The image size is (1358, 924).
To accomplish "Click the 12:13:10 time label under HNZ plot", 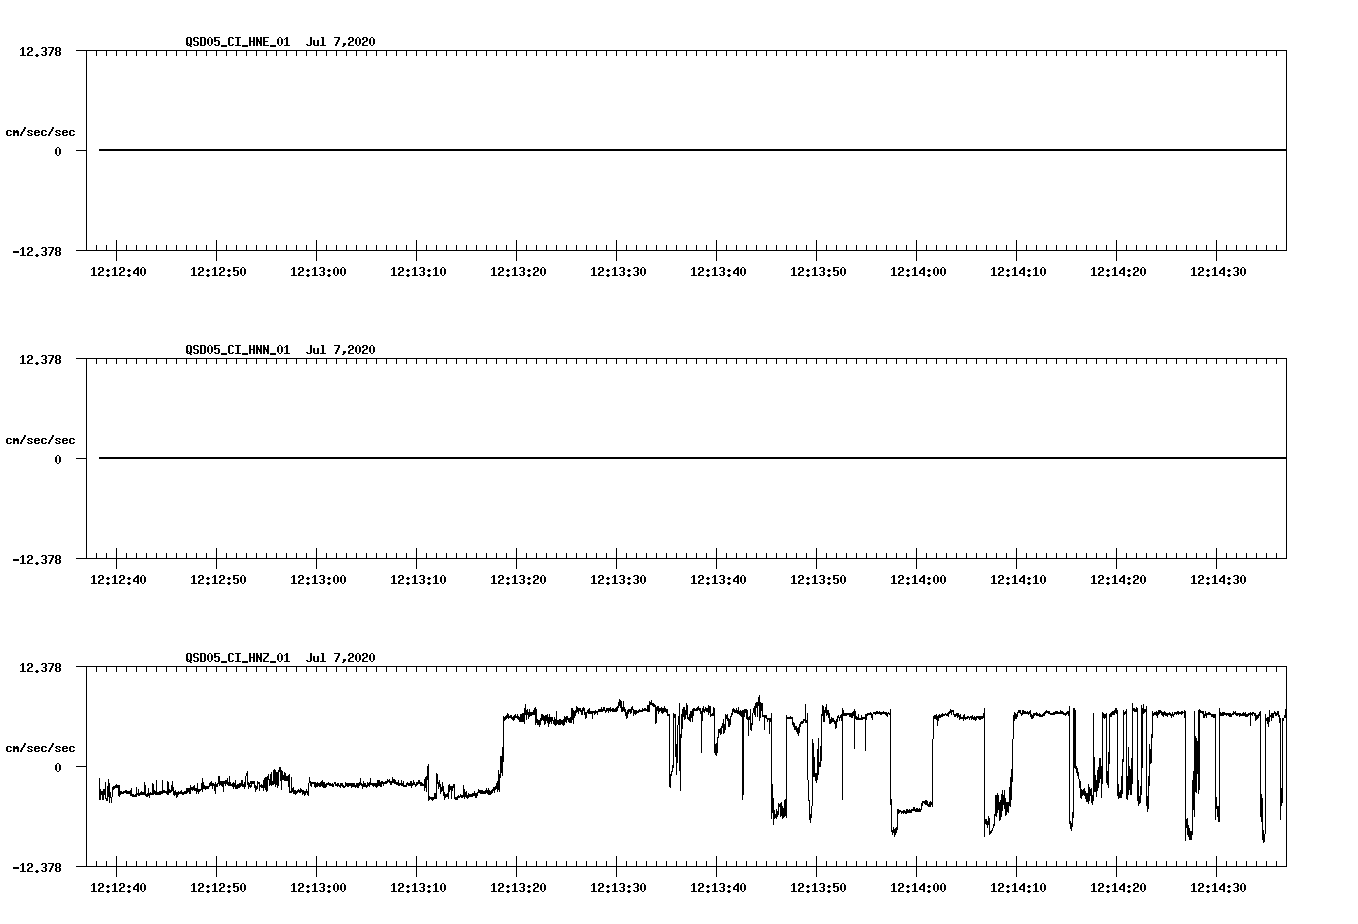I will point(418,888).
